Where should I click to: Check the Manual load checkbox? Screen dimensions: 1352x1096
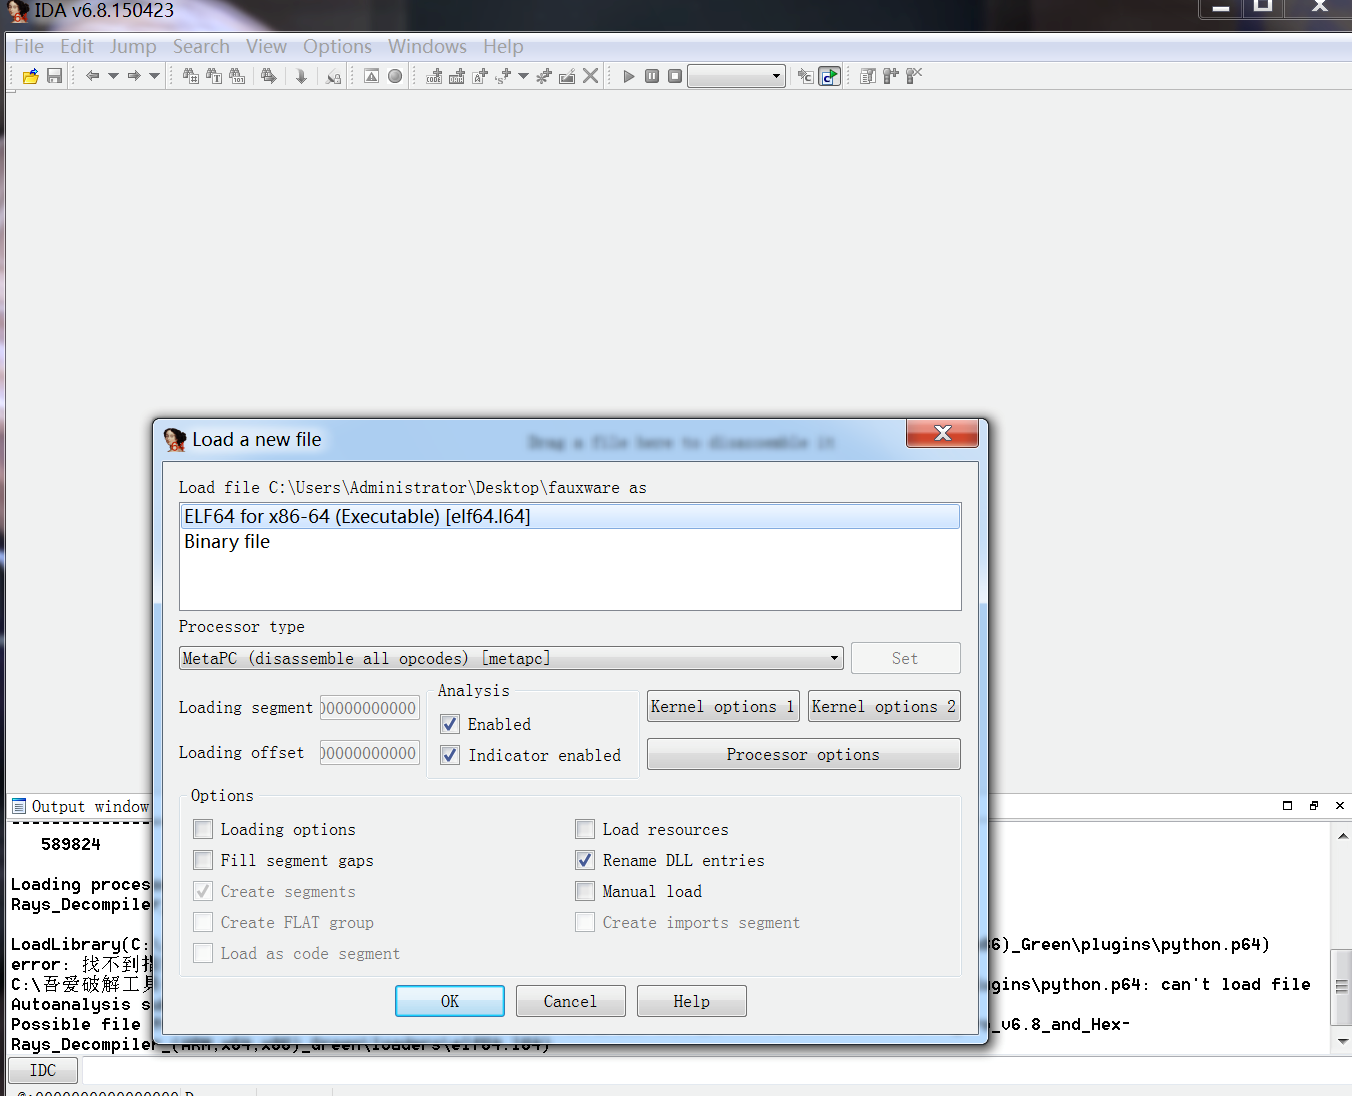[x=585, y=891]
